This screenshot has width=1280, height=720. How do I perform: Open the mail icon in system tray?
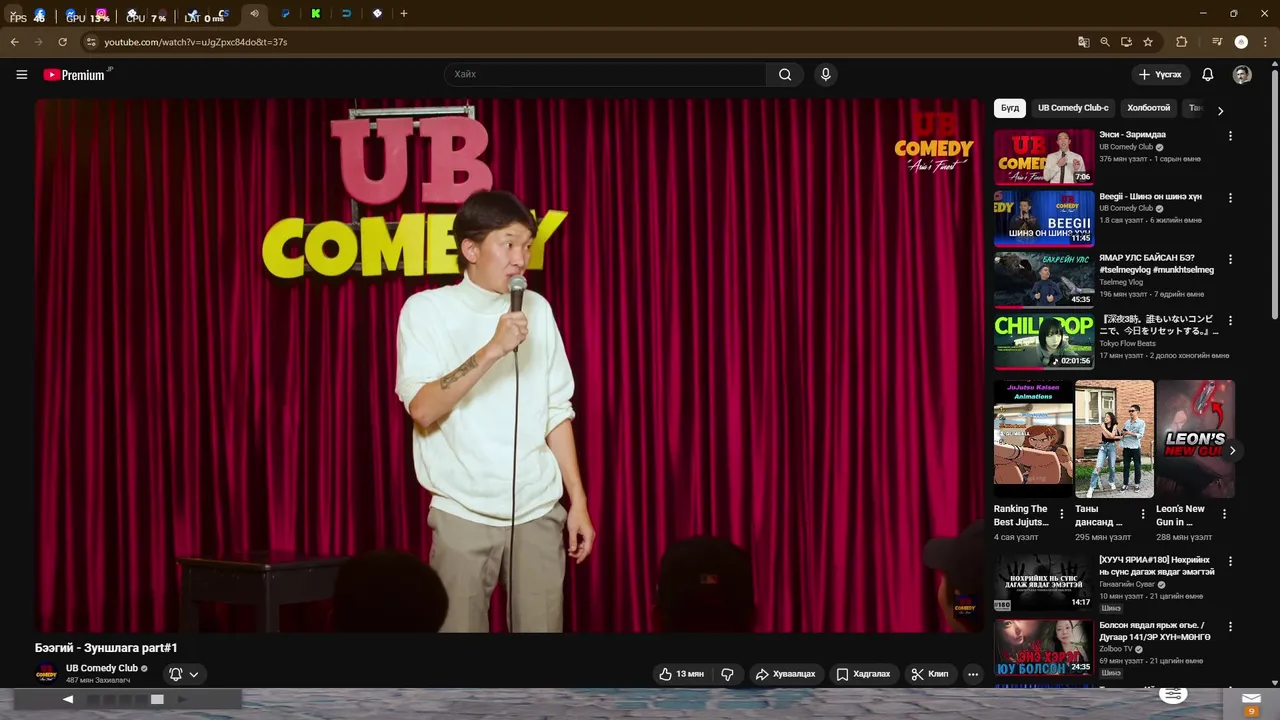click(1251, 699)
